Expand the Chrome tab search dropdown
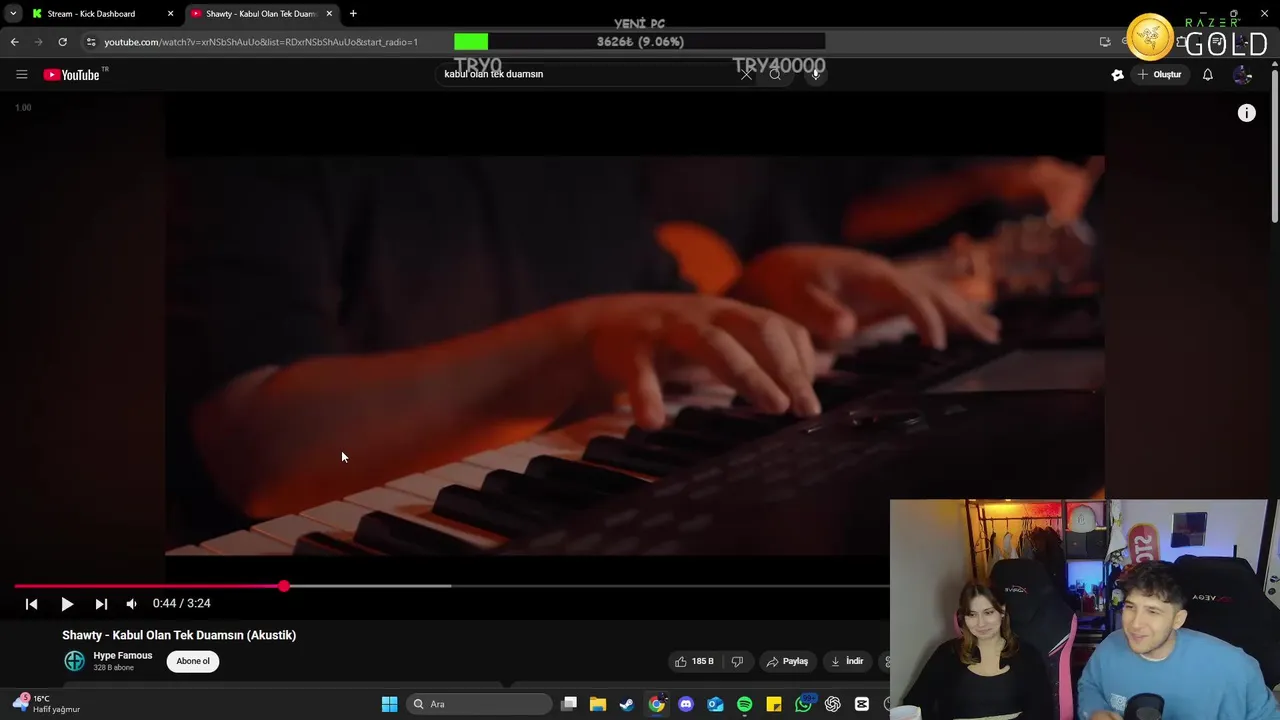 (x=12, y=14)
